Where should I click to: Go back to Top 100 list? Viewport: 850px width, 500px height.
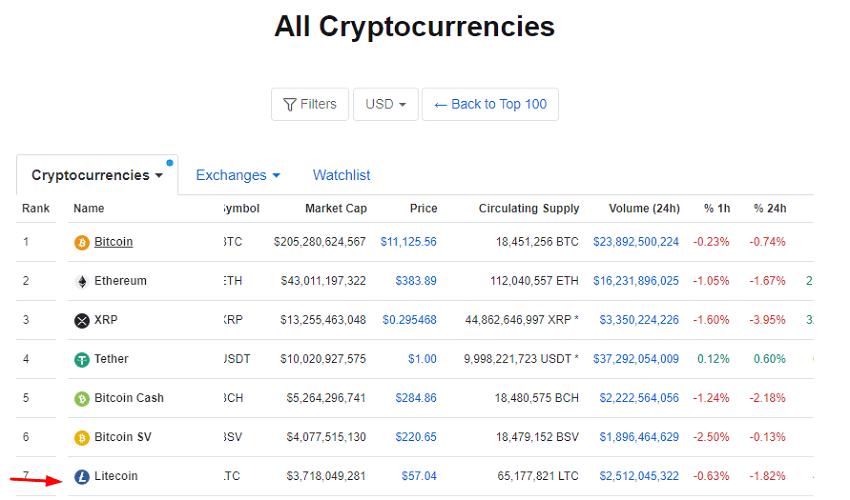491,104
